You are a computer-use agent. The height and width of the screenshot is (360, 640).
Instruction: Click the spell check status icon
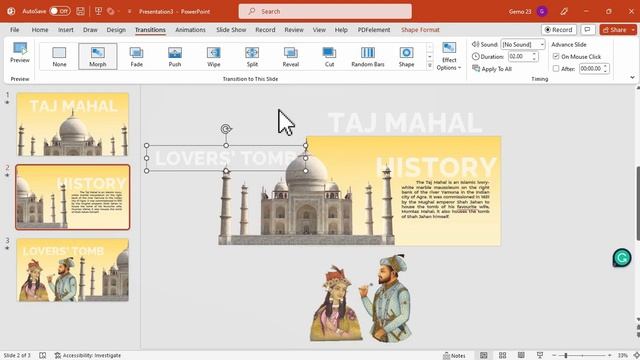[42, 356]
